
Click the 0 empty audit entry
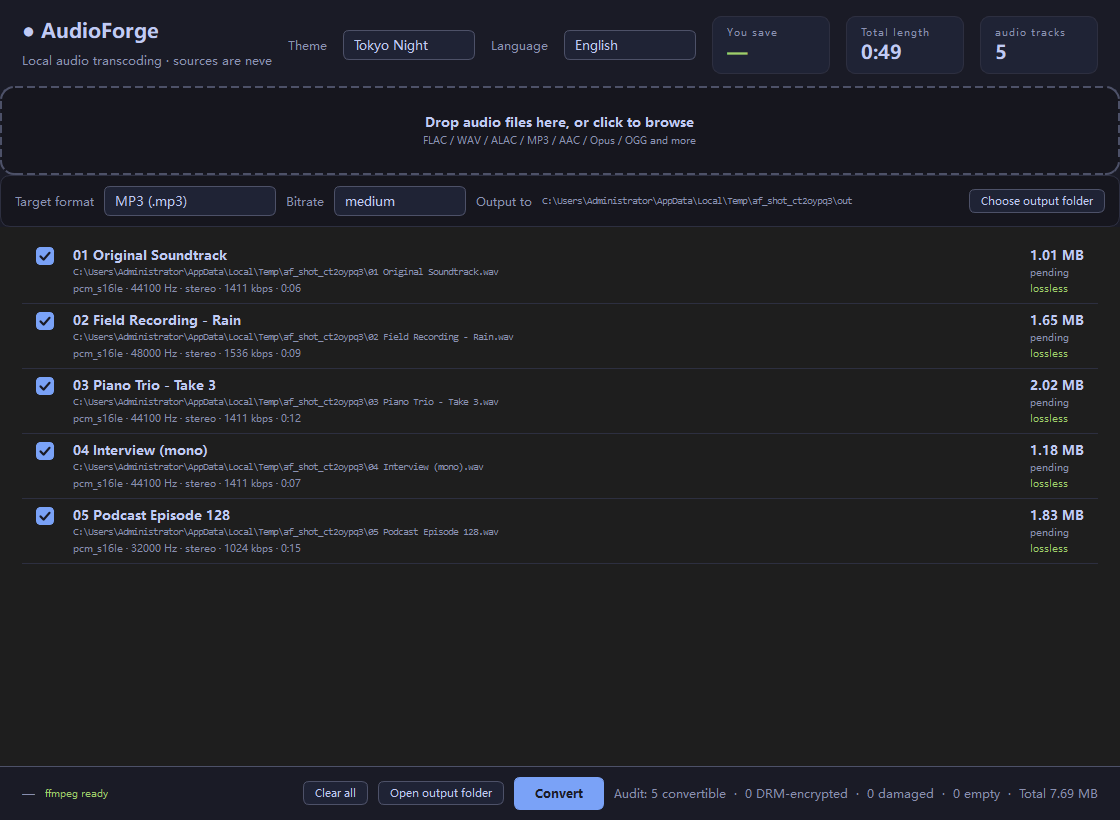point(976,794)
